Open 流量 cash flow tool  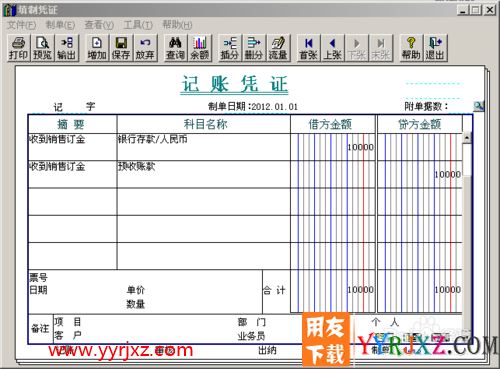[x=278, y=48]
